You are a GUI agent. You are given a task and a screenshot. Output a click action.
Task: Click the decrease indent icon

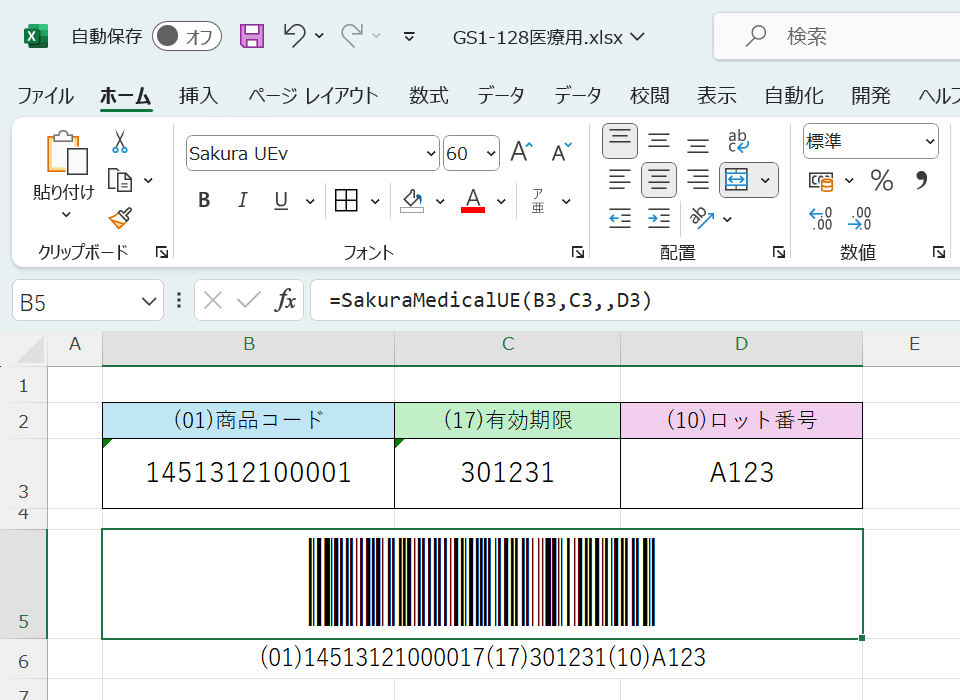(x=620, y=218)
